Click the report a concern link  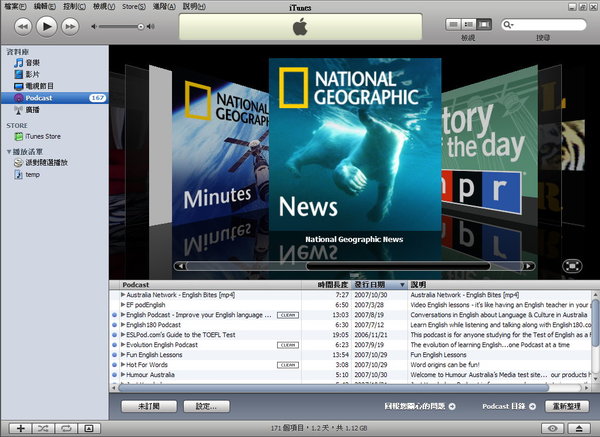[420, 406]
